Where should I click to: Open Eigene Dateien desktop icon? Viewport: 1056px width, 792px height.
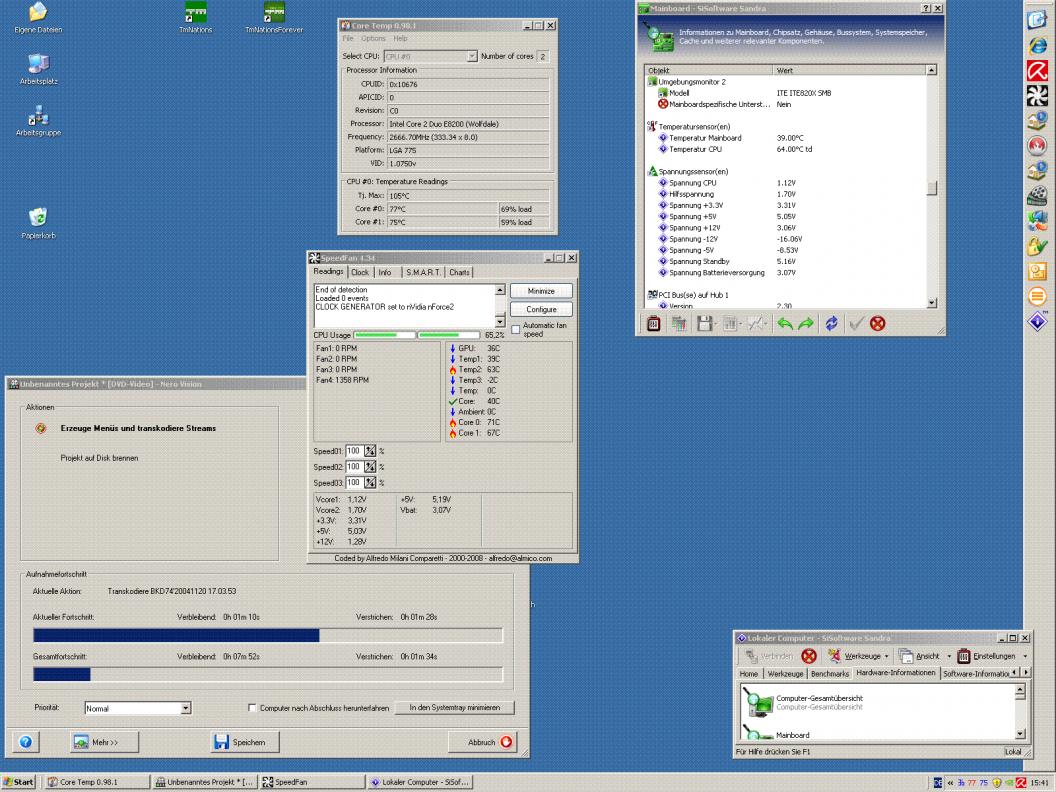point(38,18)
